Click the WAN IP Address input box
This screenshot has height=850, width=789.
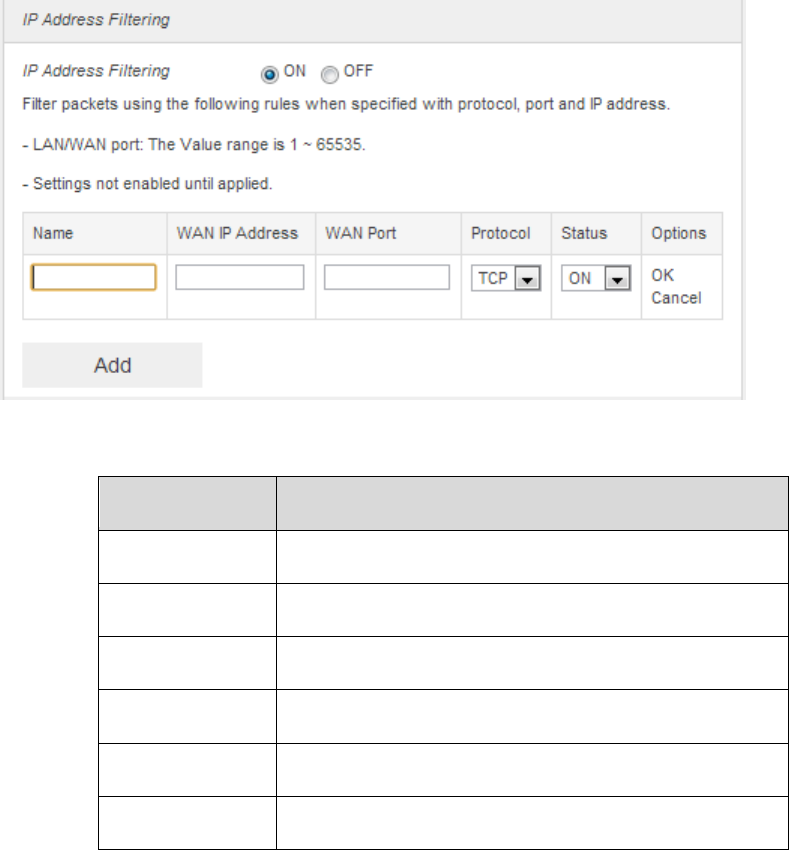pos(240,277)
